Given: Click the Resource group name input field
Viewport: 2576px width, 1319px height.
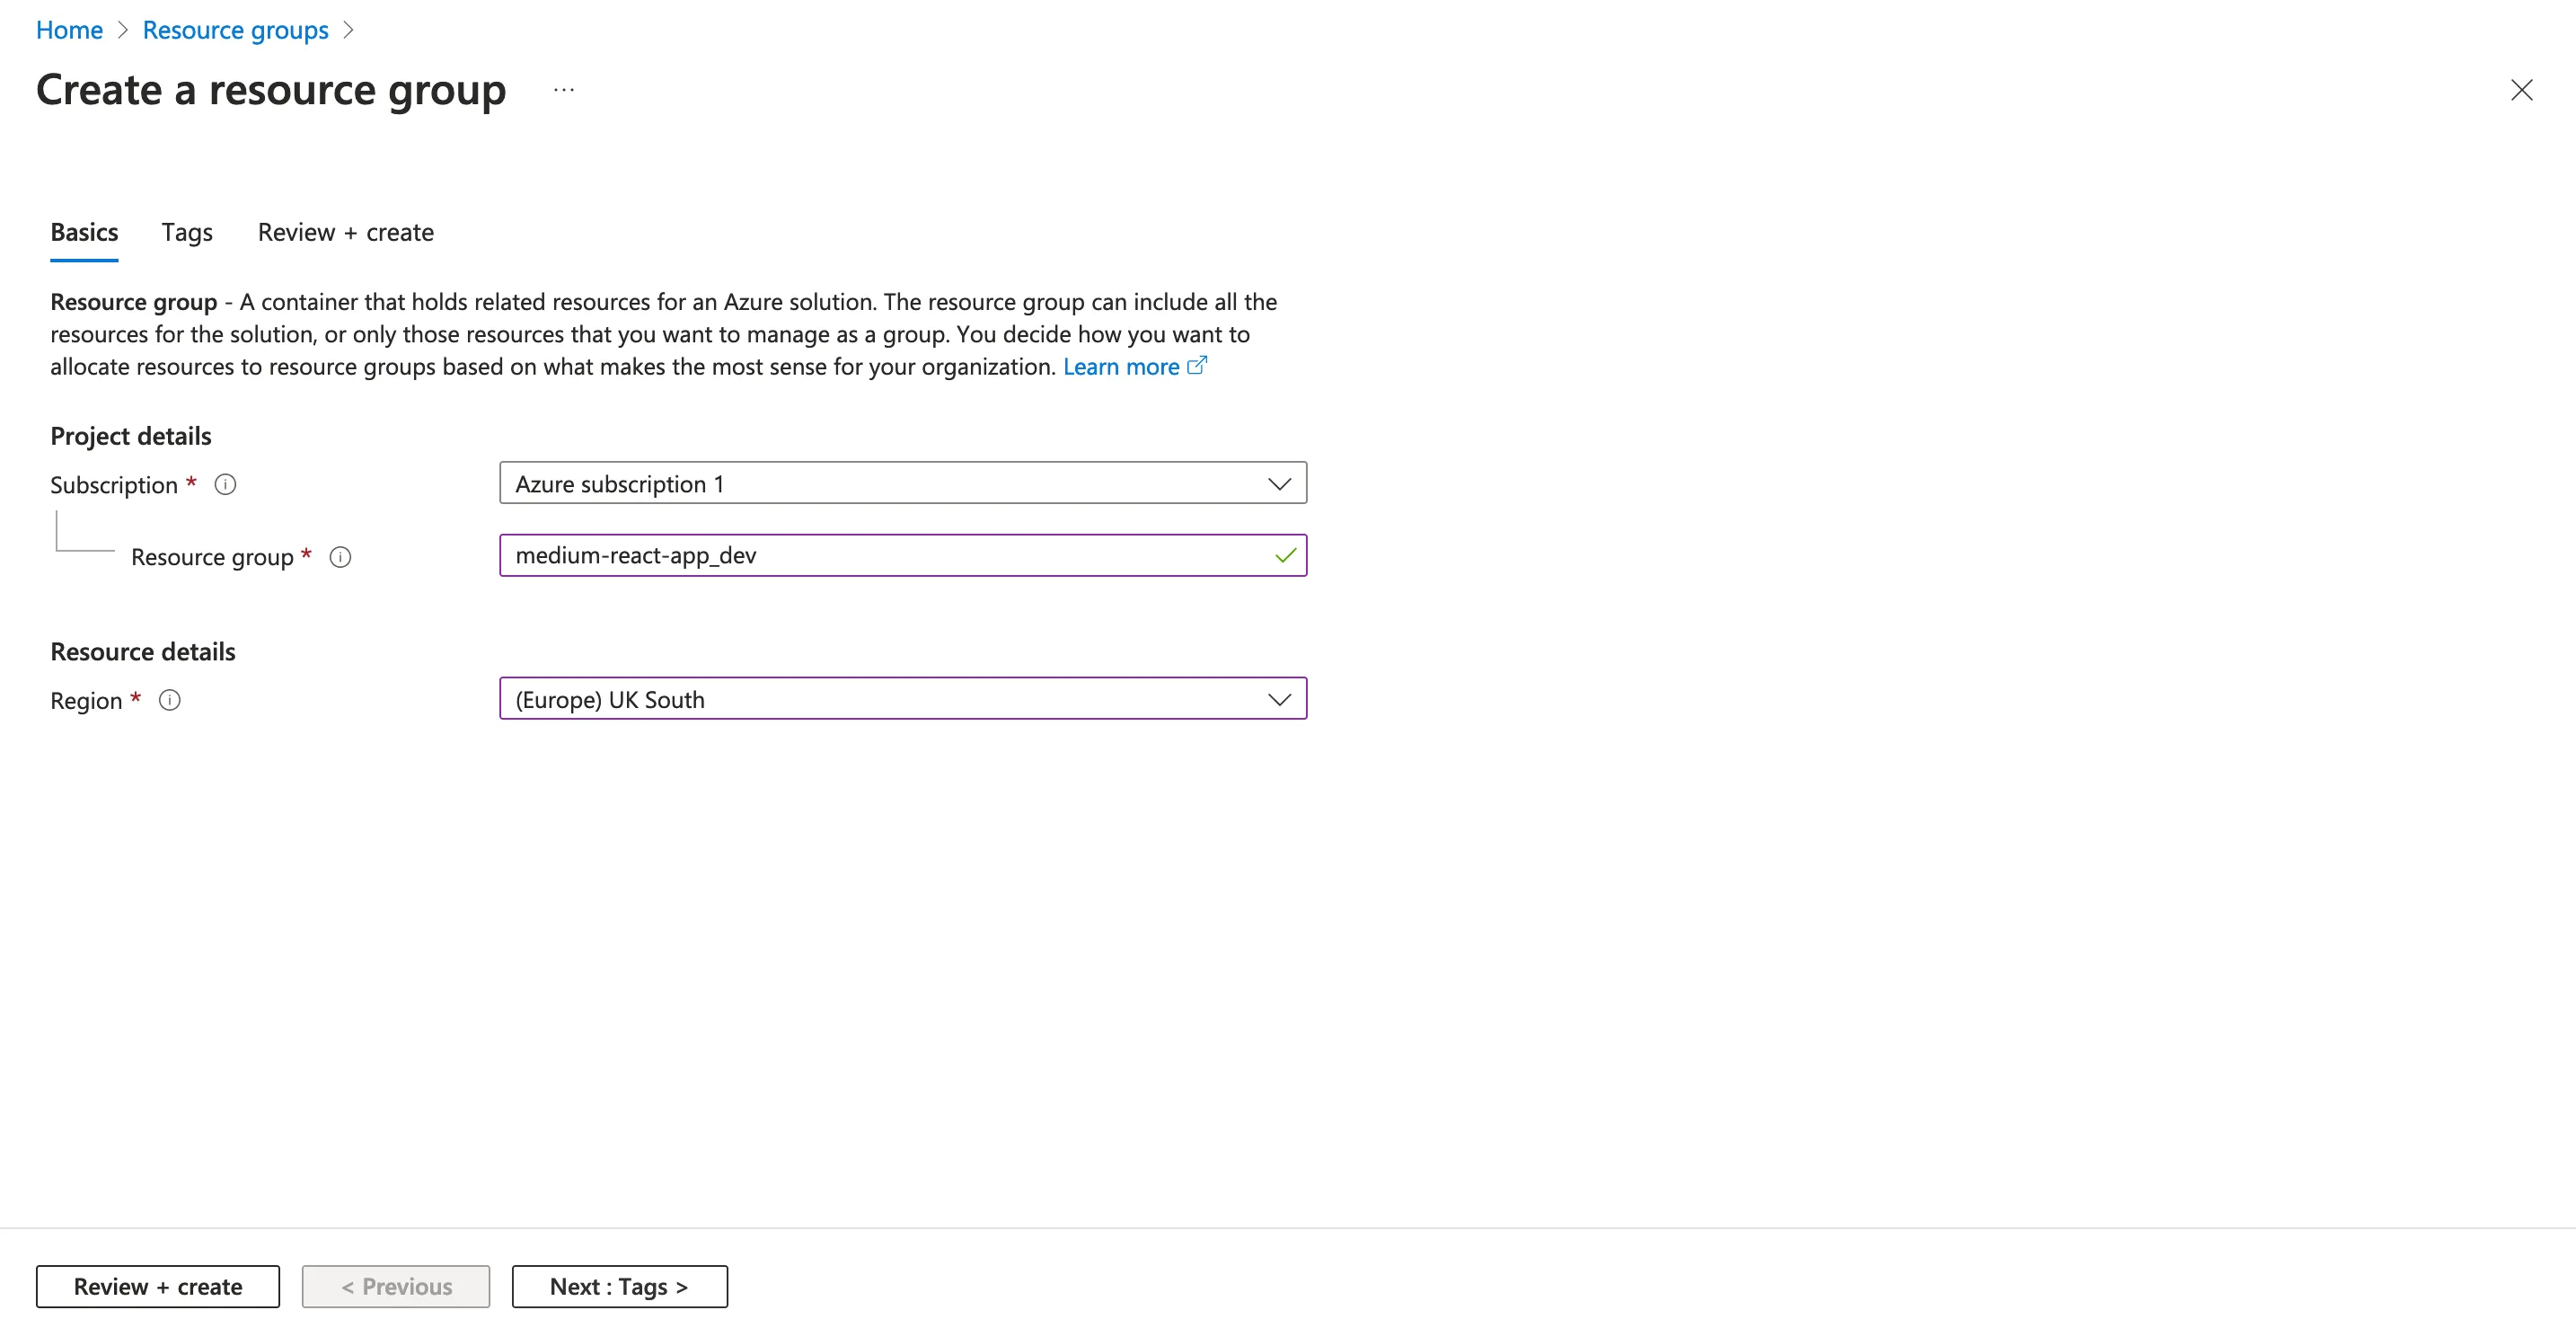Looking at the screenshot, I should tap(880, 556).
